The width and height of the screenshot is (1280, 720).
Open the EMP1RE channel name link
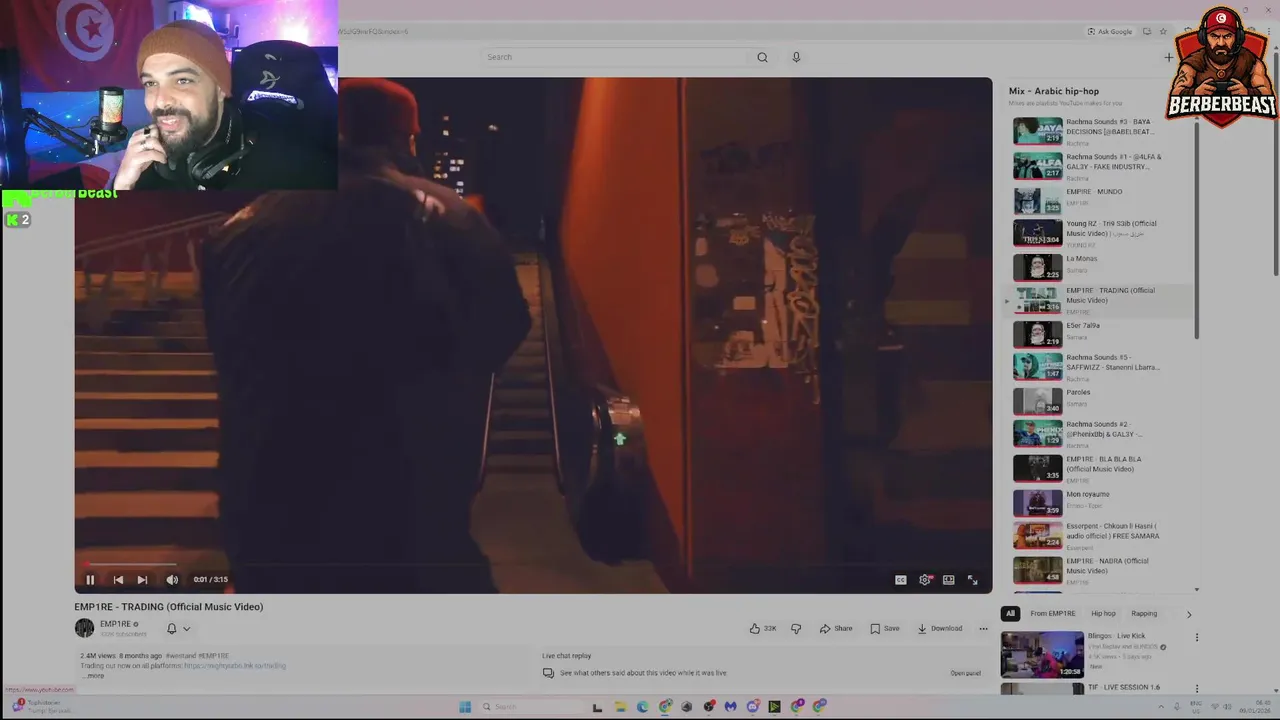[x=116, y=624]
